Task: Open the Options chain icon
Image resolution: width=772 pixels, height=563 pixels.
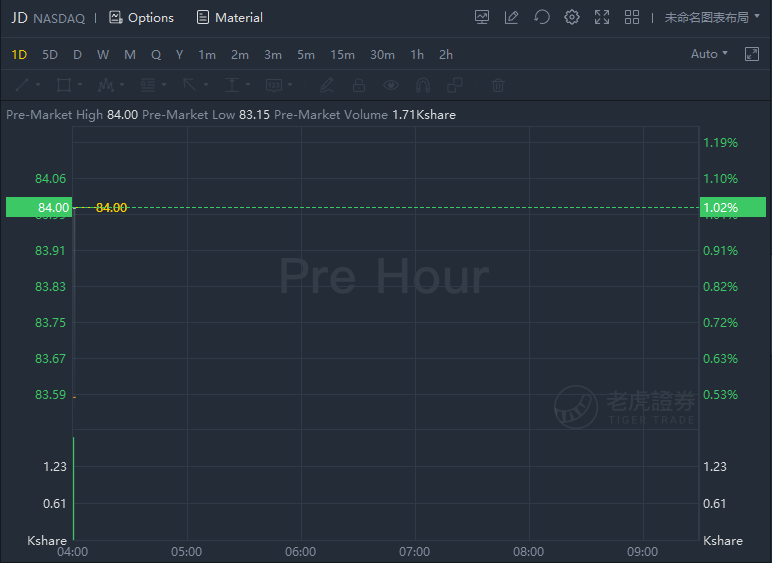Action: pos(116,18)
